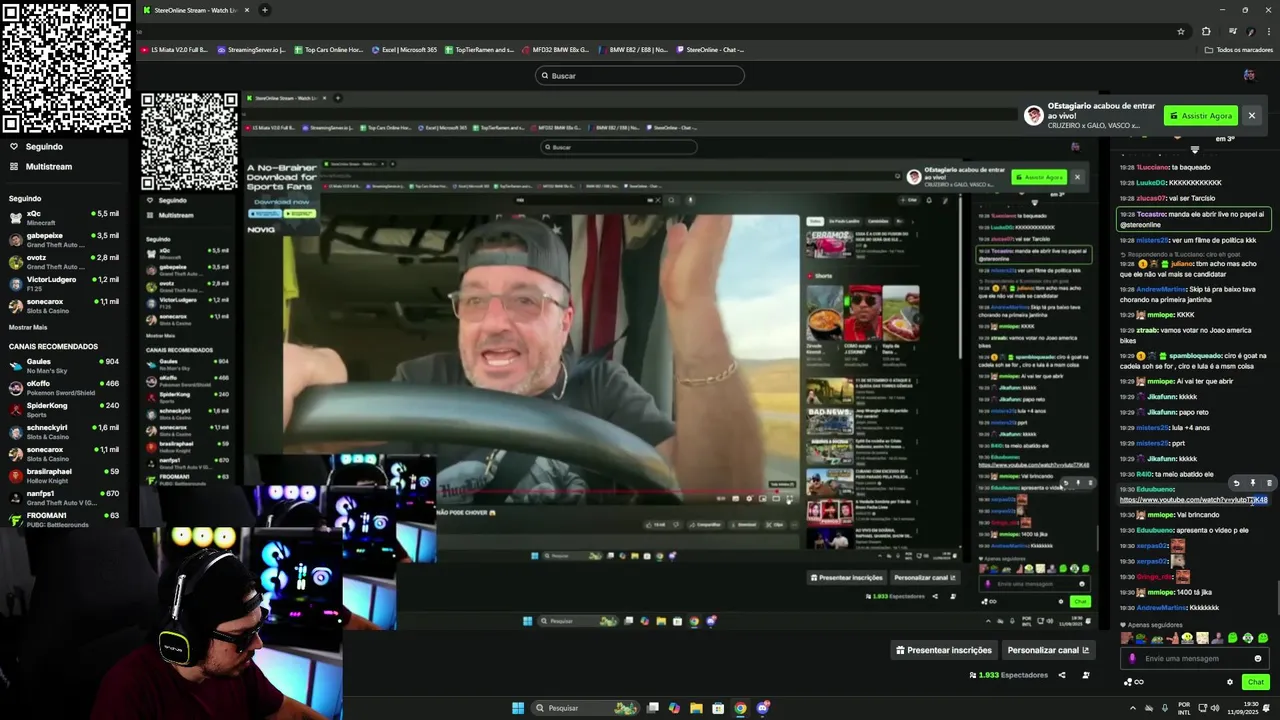Open the TopTierRamen bookmark
The width and height of the screenshot is (1280, 720).
(x=480, y=49)
